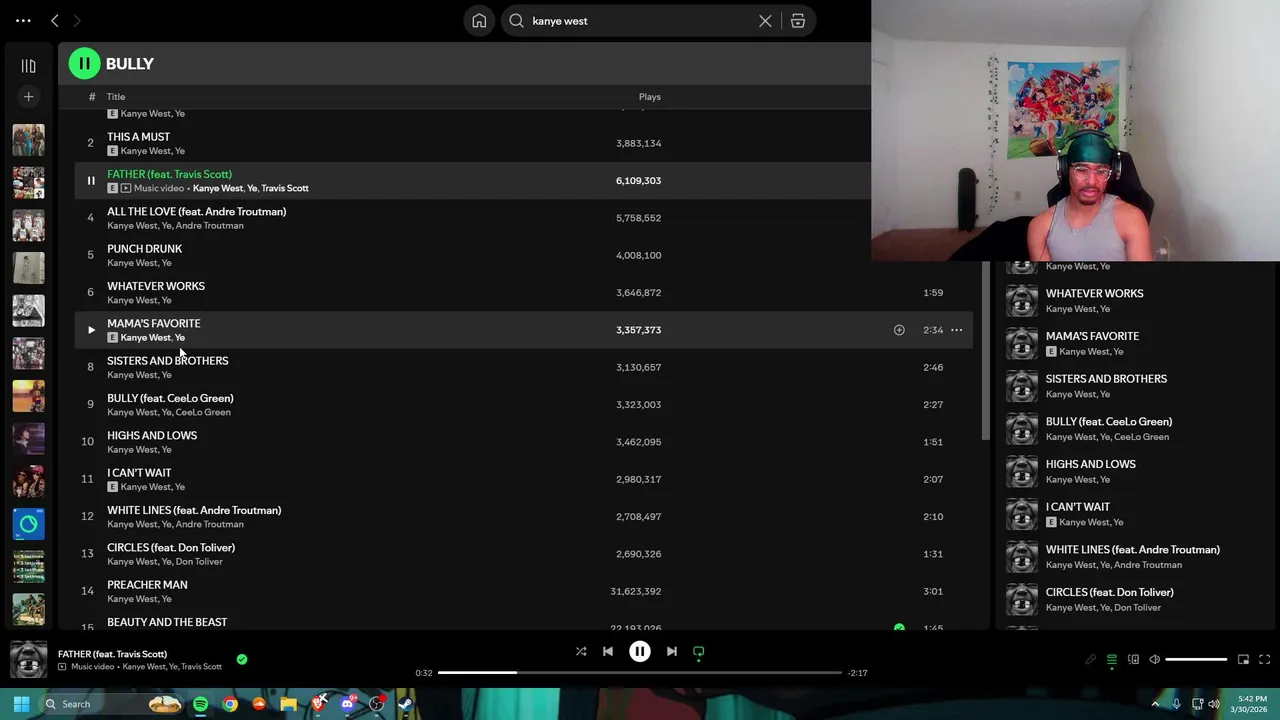Viewport: 1280px width, 720px height.
Task: Enter full screen mode icon
Action: 1264,660
